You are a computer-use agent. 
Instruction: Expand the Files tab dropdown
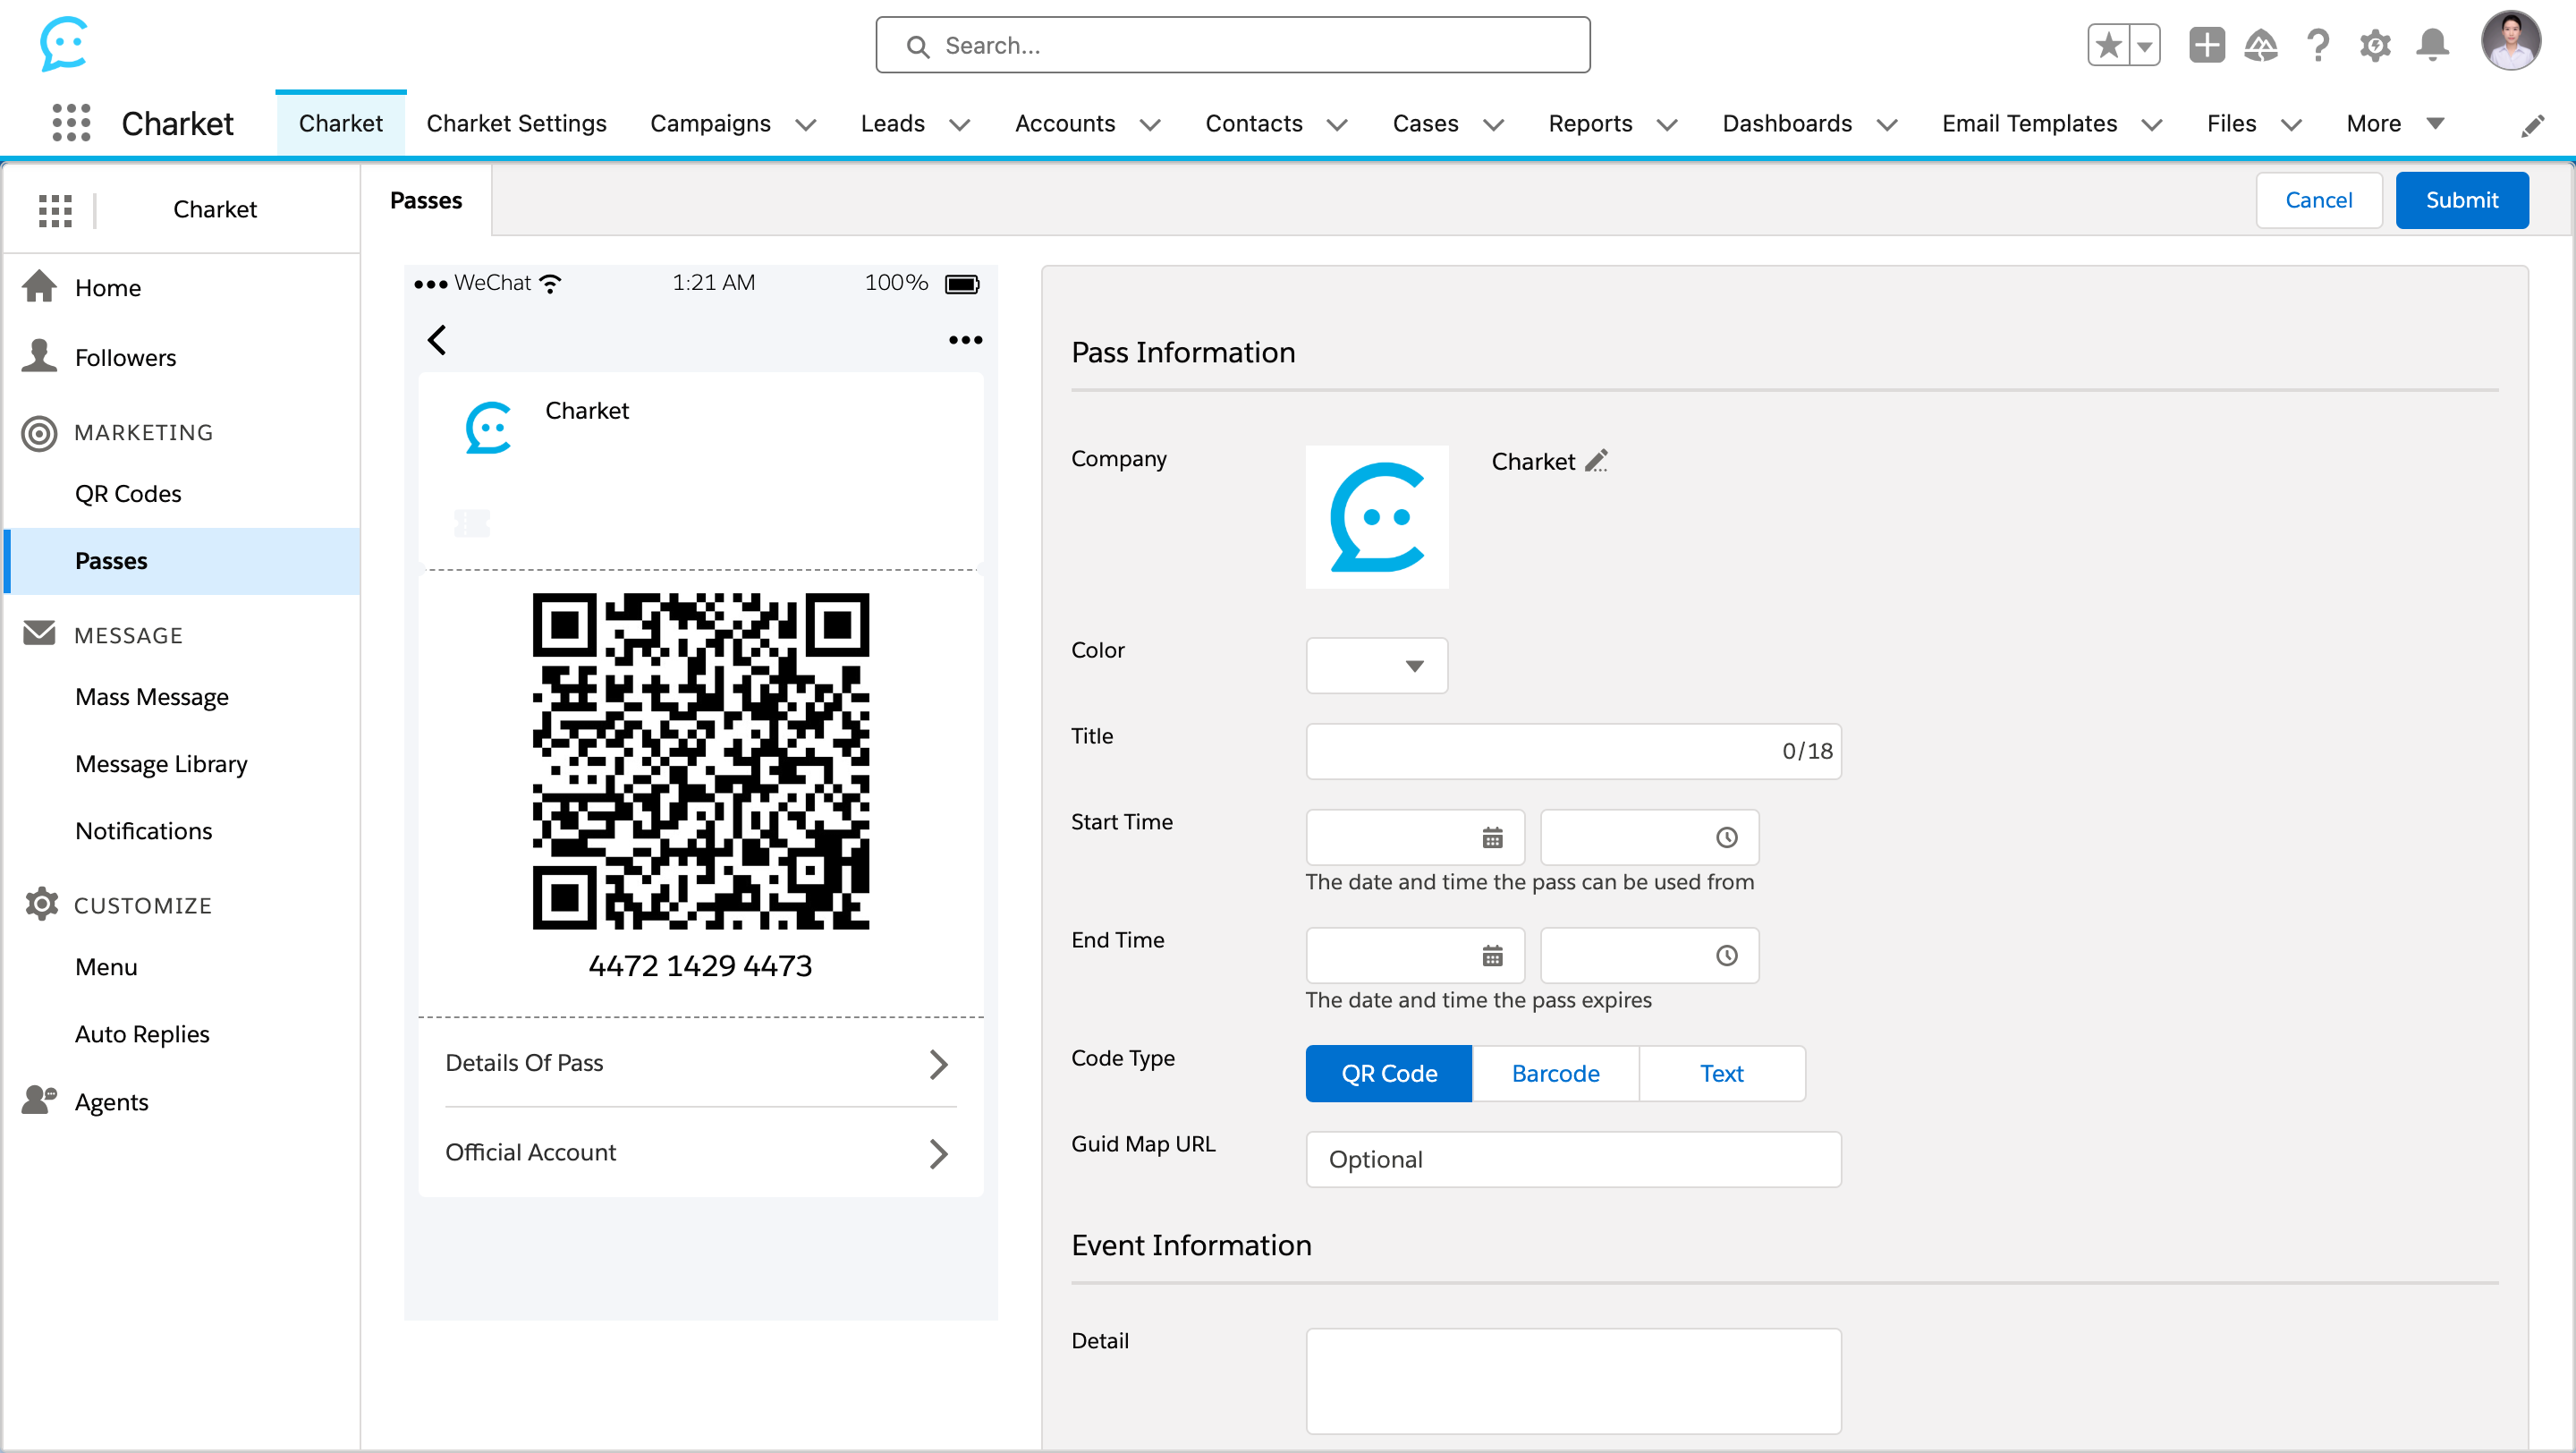(x=2291, y=125)
